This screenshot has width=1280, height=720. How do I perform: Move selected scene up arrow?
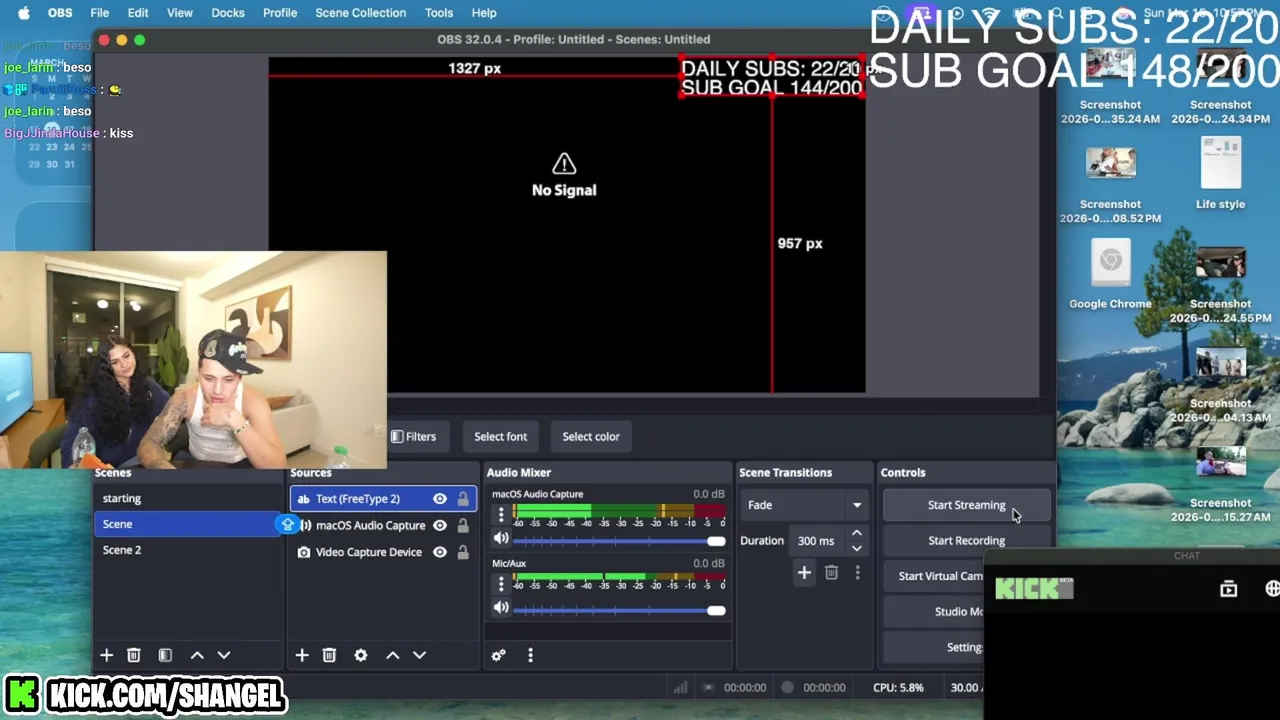click(197, 655)
